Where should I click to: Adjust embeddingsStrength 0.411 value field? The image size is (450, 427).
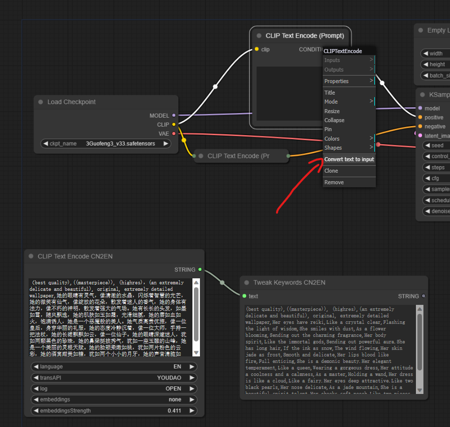pos(114,411)
